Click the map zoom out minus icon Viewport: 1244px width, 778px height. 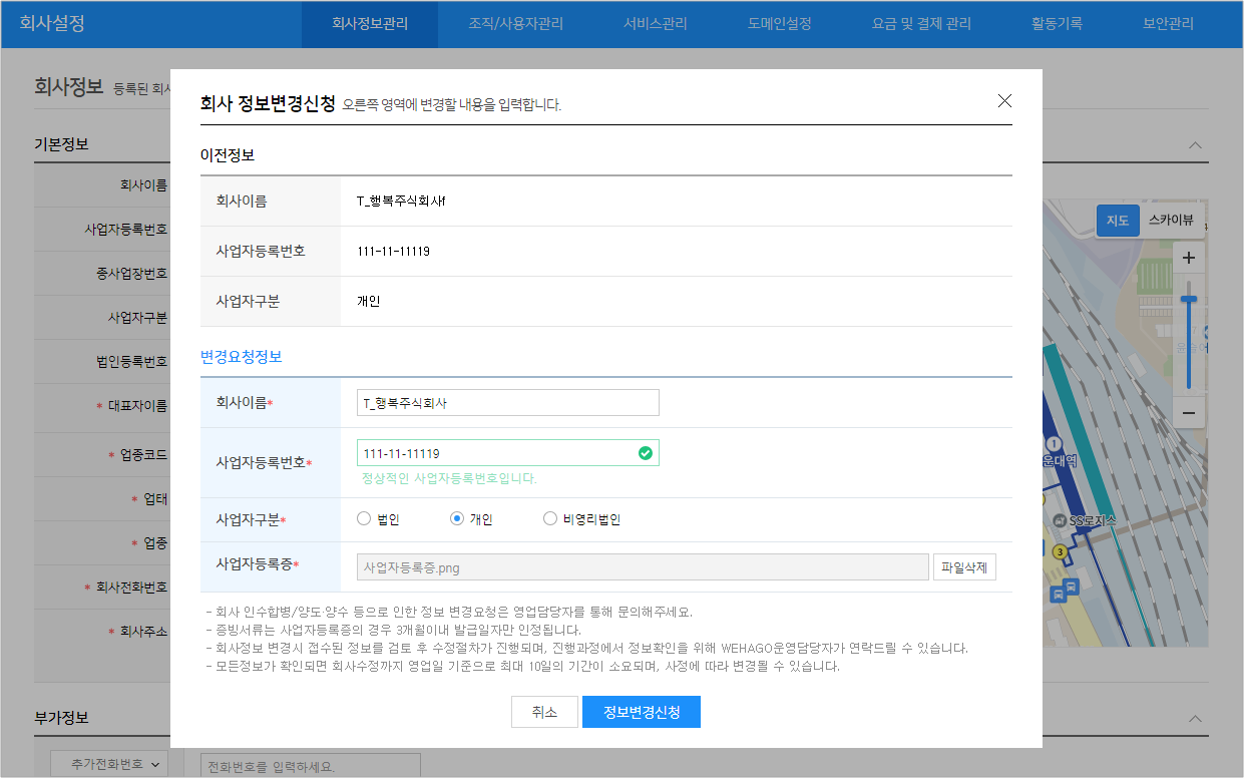pyautogui.click(x=1188, y=412)
